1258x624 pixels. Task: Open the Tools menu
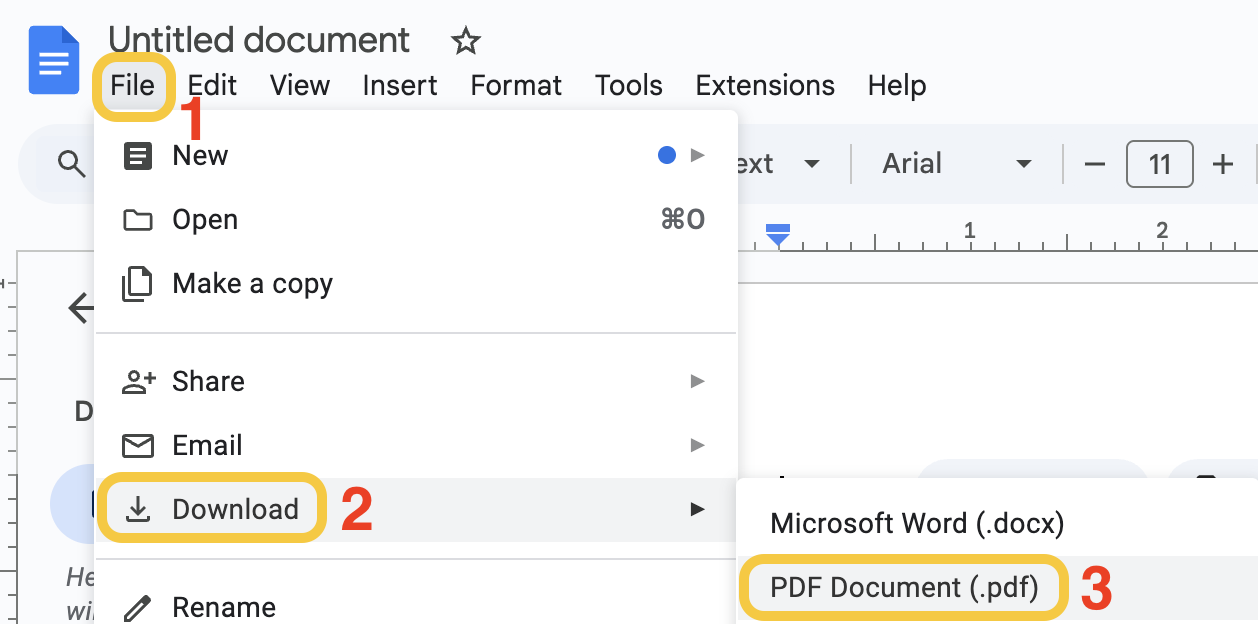[629, 86]
